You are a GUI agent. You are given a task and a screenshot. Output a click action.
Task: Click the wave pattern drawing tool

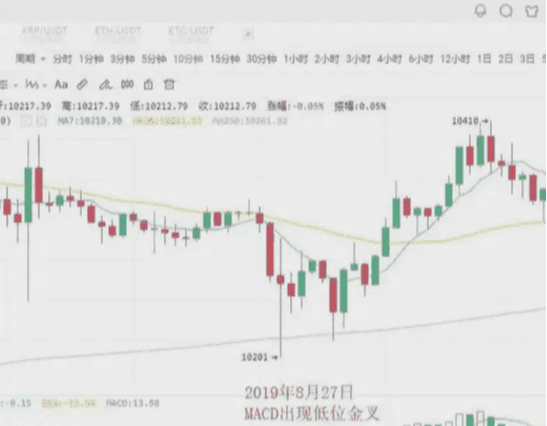click(x=32, y=85)
